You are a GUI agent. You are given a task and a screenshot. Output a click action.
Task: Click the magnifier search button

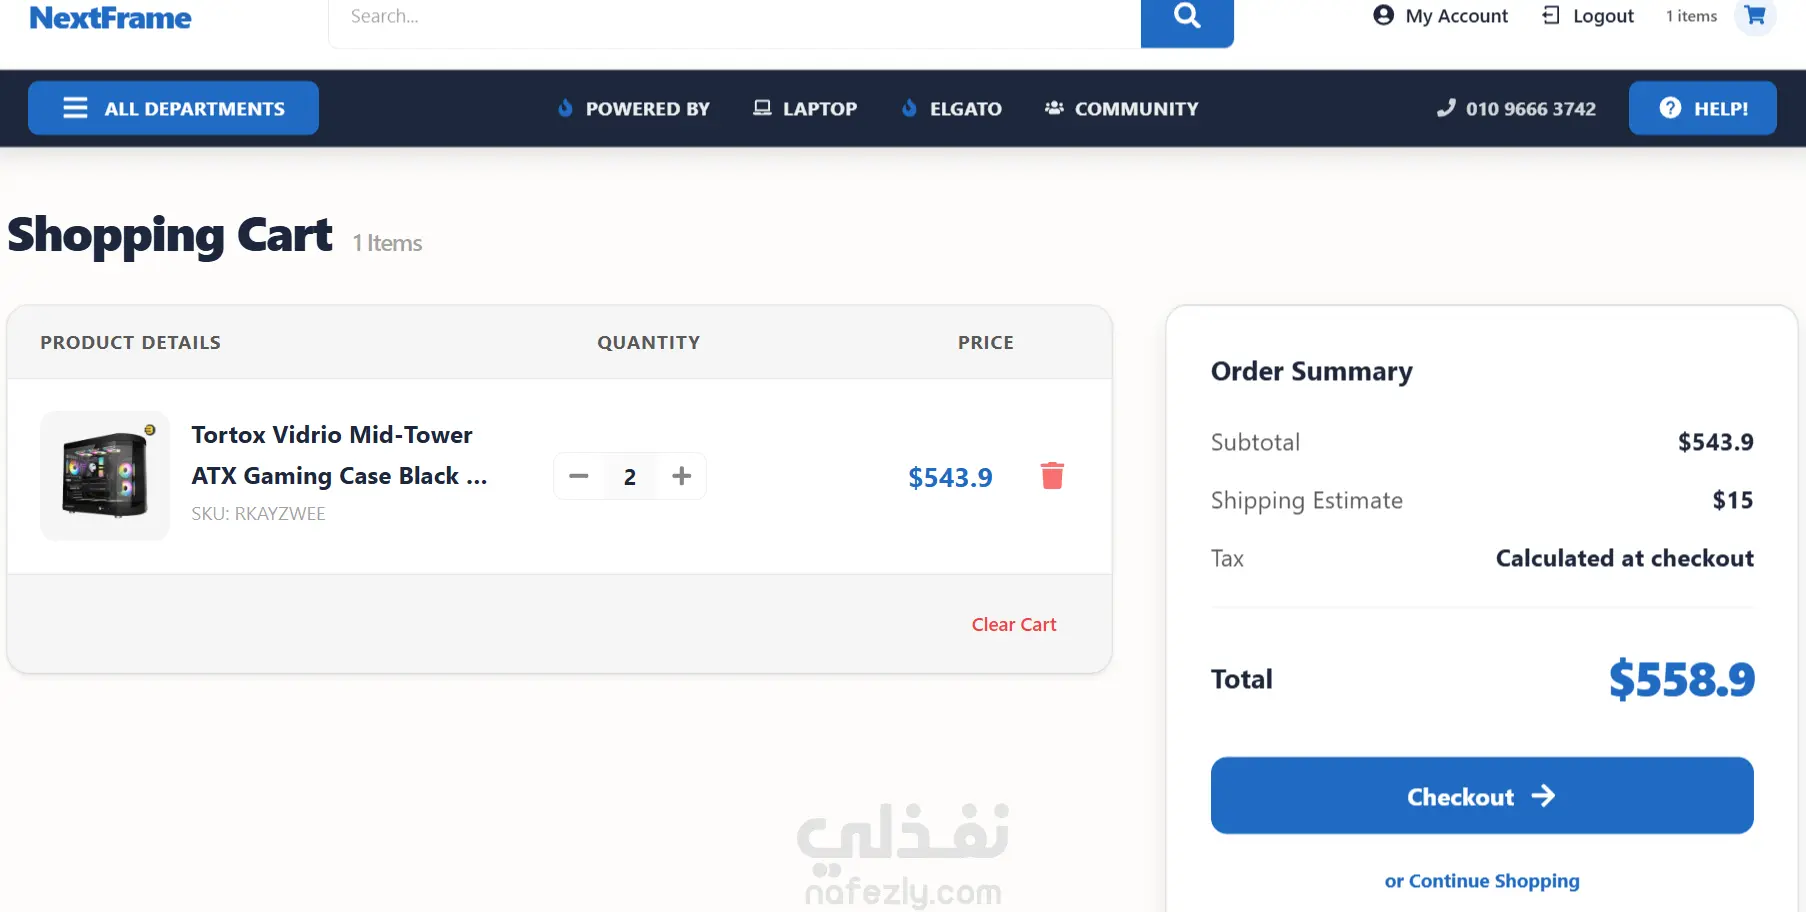pos(1187,18)
